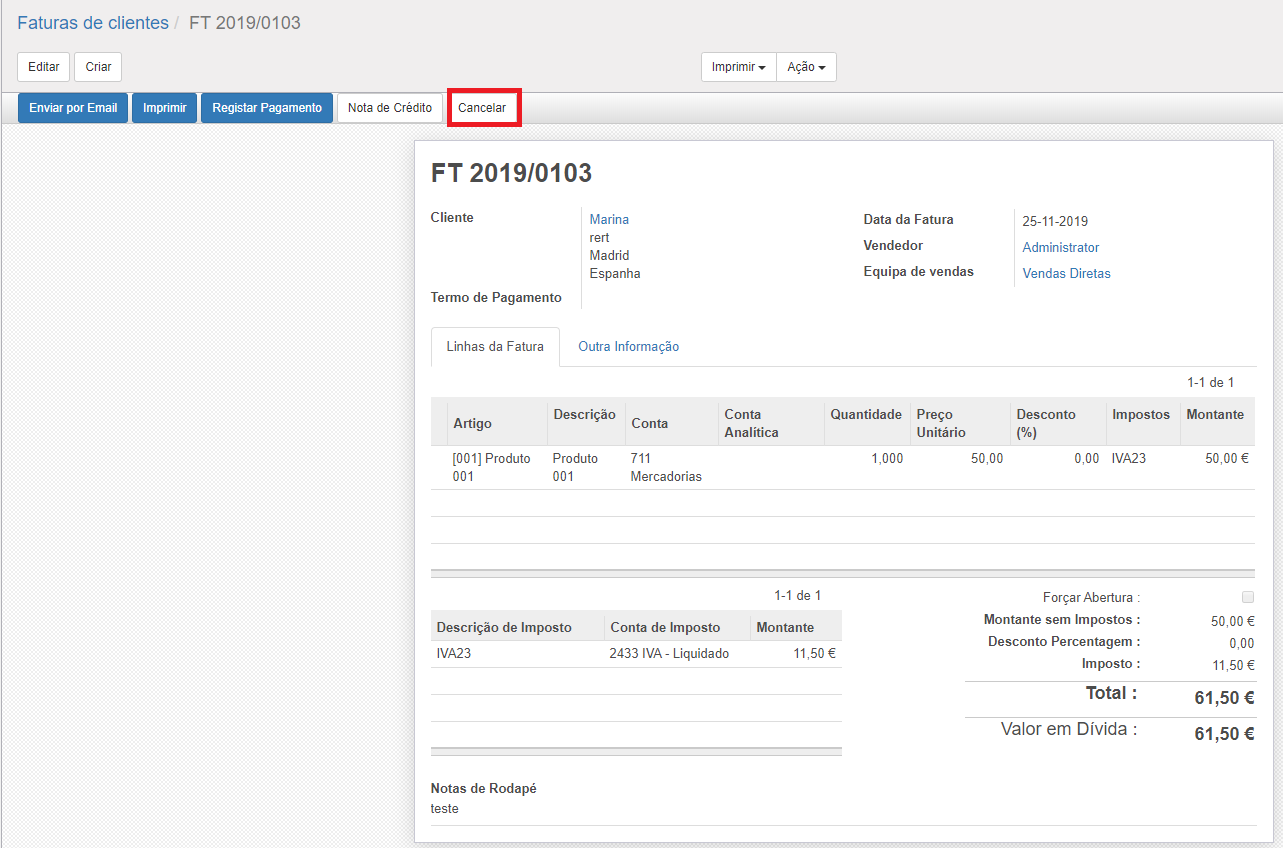1283x848 pixels.
Task: Click the Editar button
Action: point(43,67)
